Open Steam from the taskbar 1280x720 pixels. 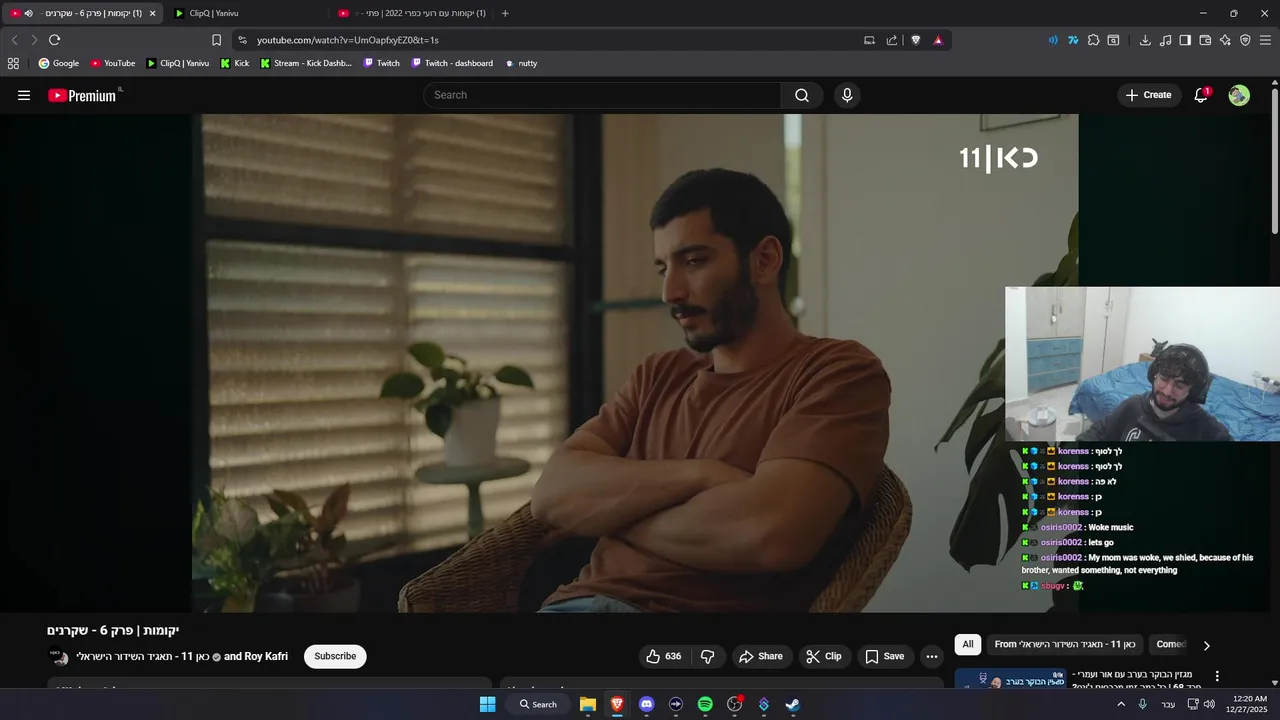792,704
